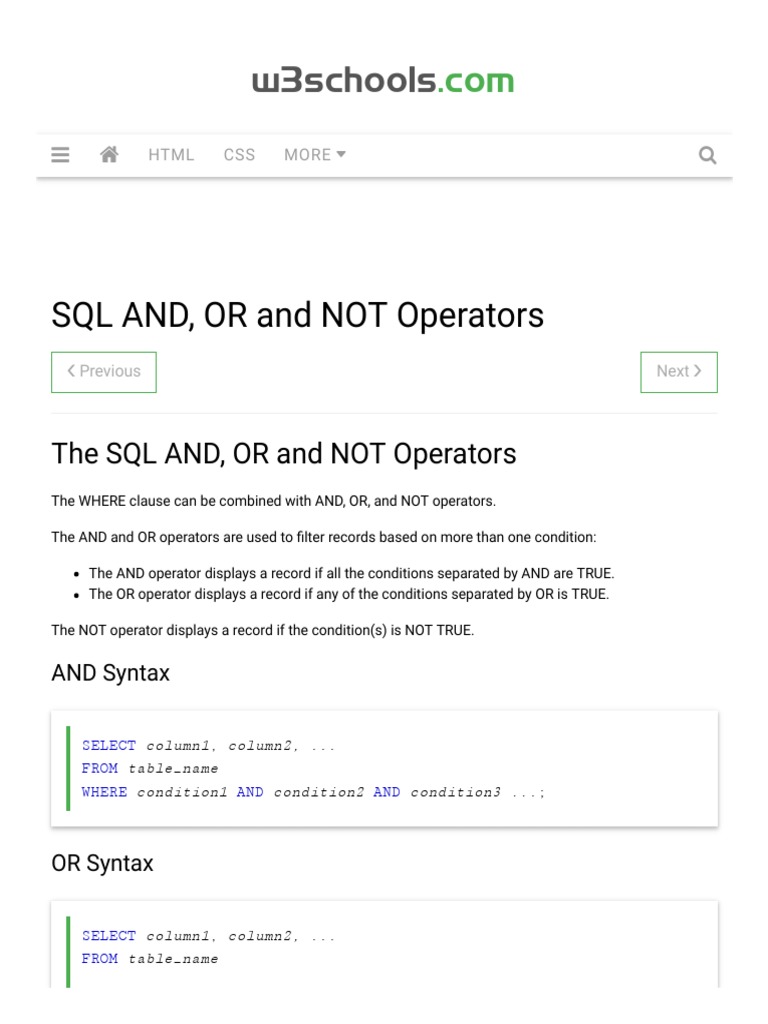
Task: Click the home icon in navbar
Action: click(109, 155)
